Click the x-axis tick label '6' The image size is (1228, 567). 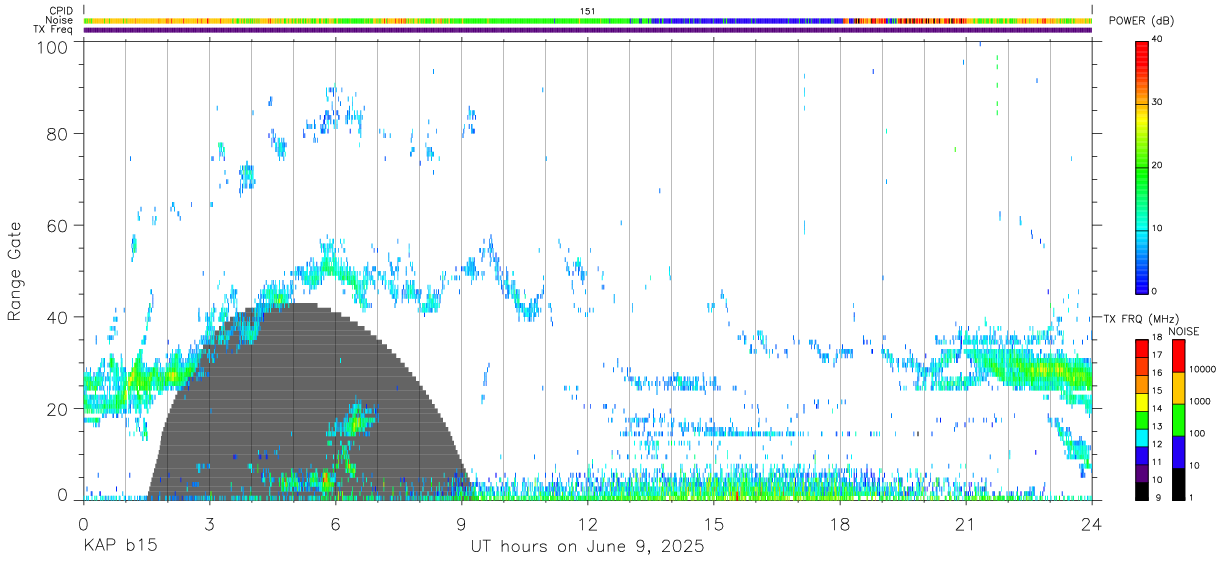click(x=335, y=524)
